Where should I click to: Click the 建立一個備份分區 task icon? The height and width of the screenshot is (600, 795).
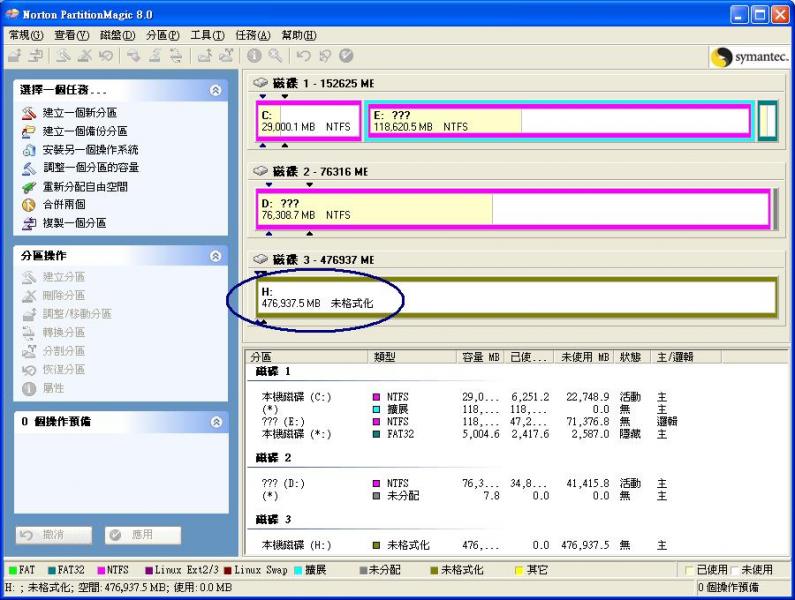pyautogui.click(x=29, y=131)
